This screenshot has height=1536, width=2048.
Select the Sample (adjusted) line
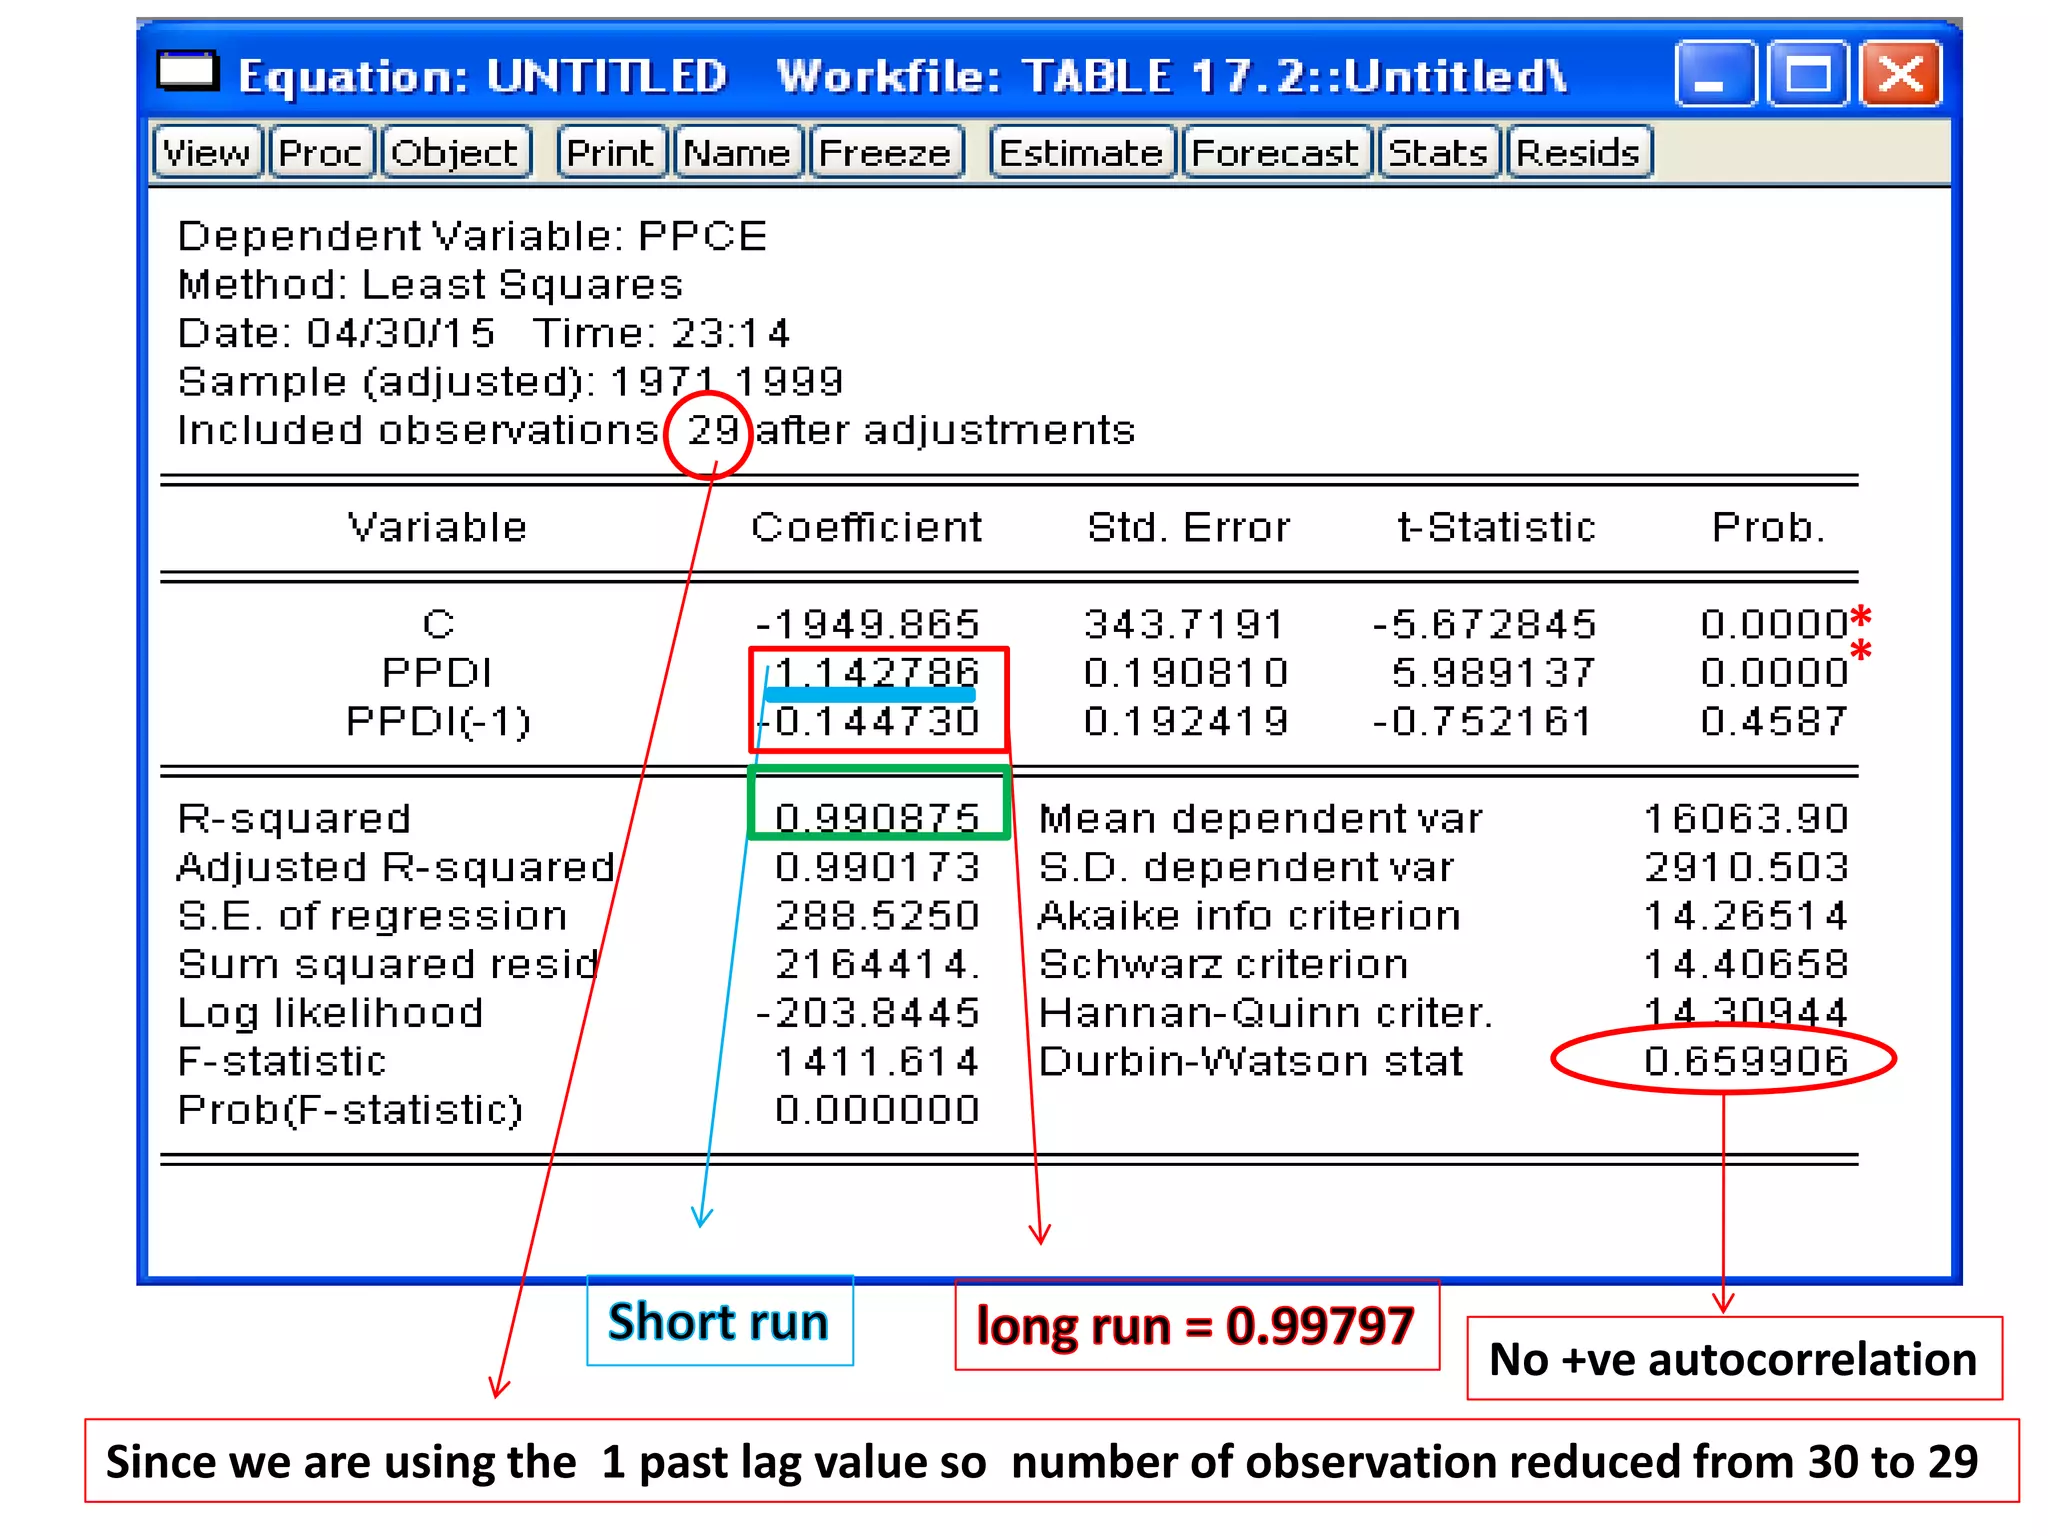[x=510, y=382]
